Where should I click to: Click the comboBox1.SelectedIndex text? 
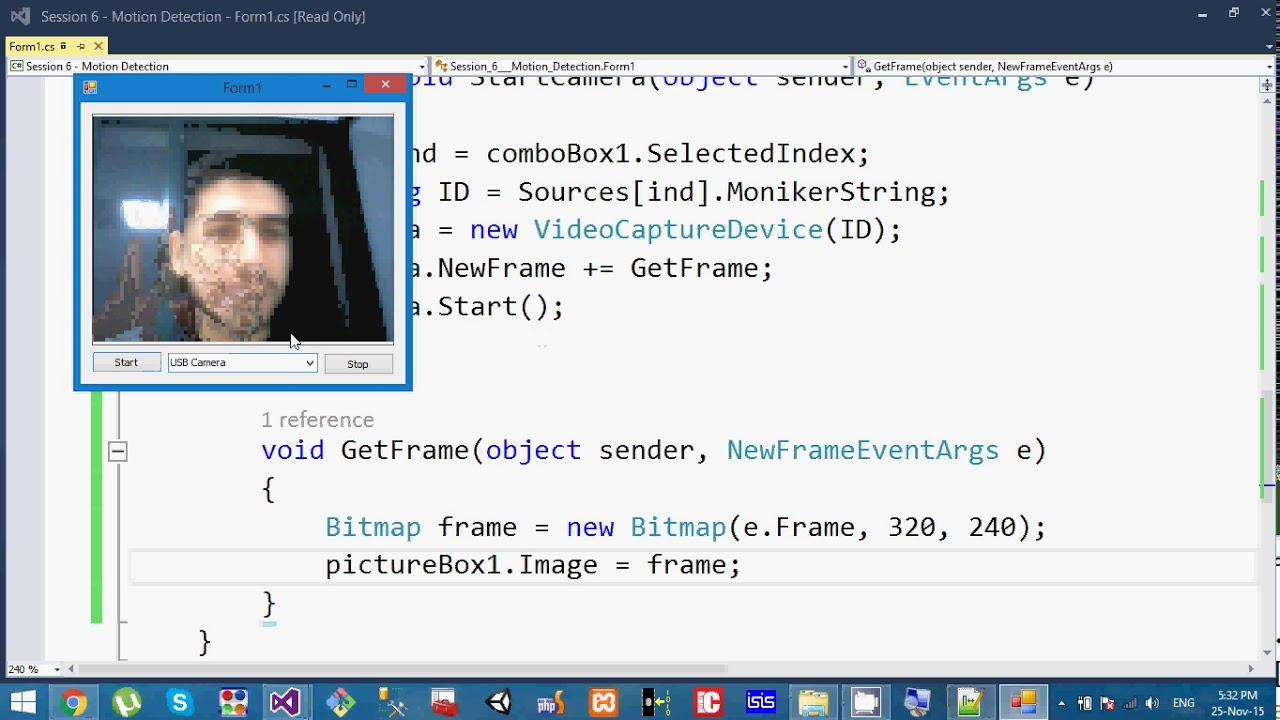tap(677, 154)
